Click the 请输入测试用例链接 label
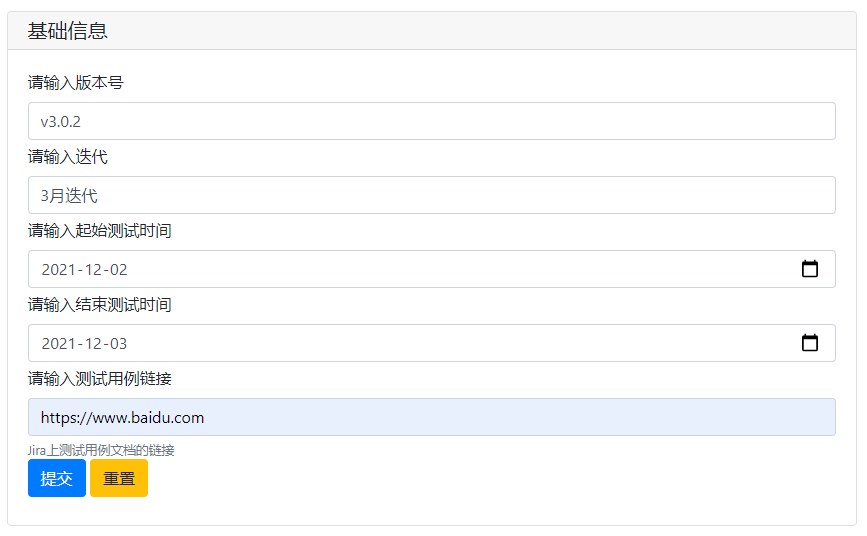The height and width of the screenshot is (536, 867). [x=99, y=378]
